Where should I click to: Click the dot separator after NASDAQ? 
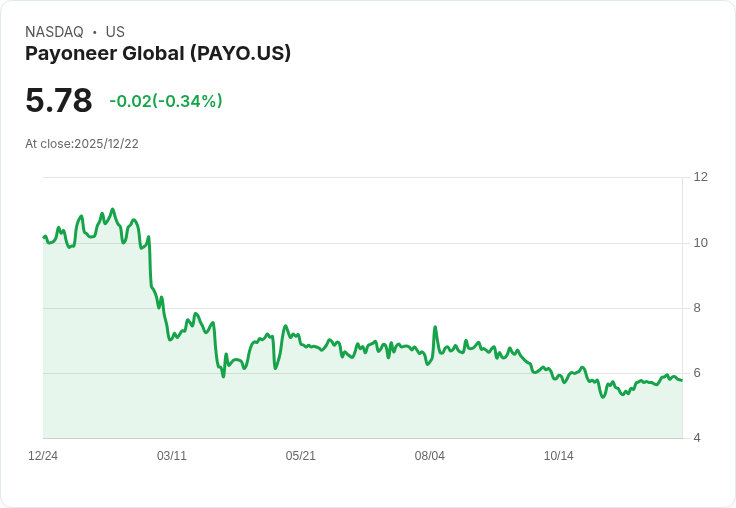[94, 32]
